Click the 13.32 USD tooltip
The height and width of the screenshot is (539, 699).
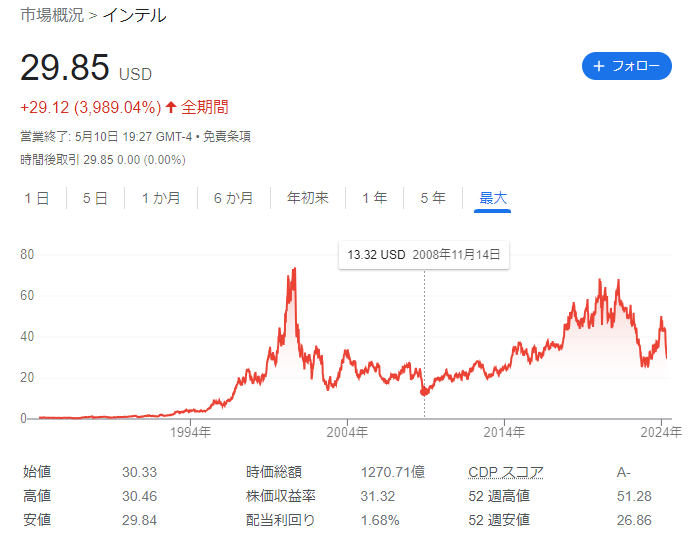click(x=424, y=255)
